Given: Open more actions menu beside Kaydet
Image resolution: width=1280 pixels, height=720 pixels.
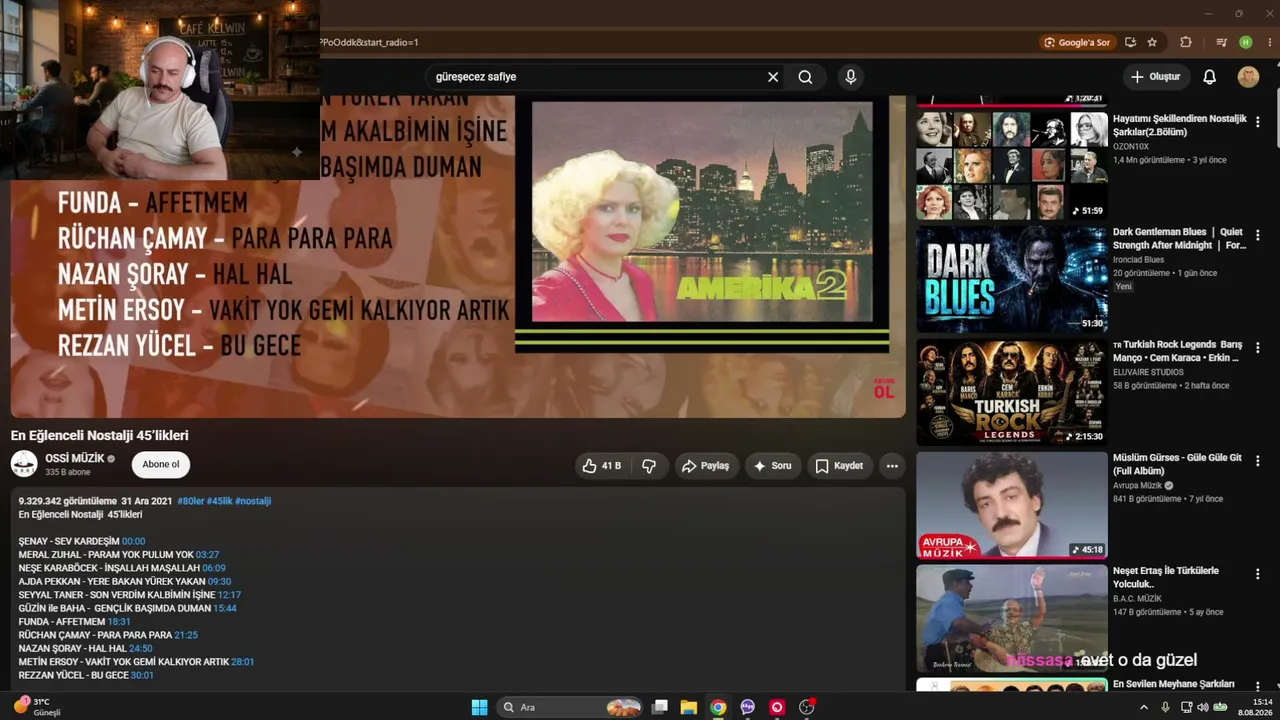Looking at the screenshot, I should [x=892, y=466].
